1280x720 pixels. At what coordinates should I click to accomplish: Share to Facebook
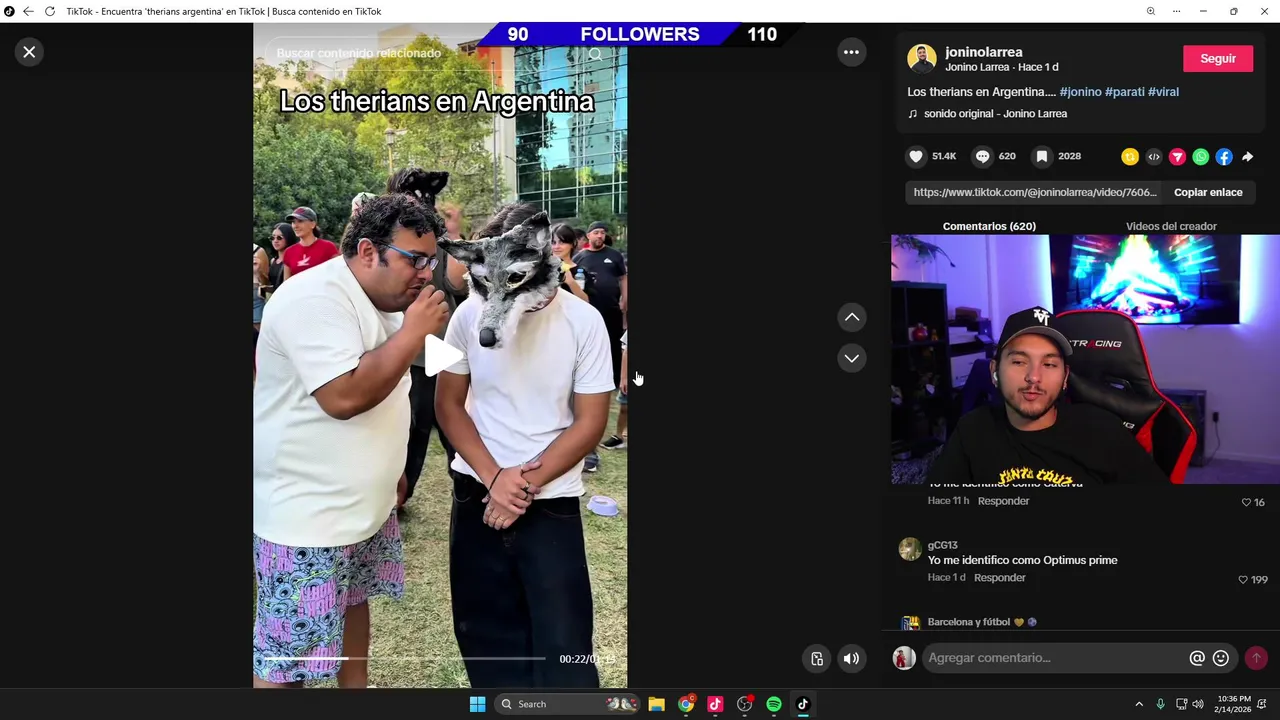[1224, 157]
